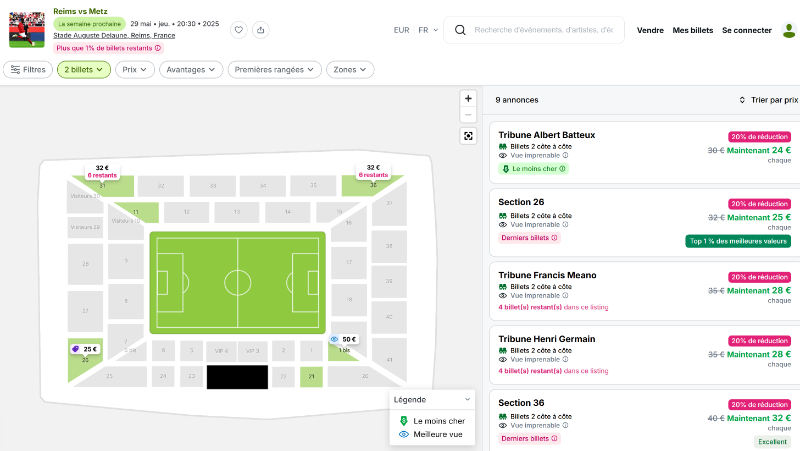Zoom out on the stadium map

(468, 115)
